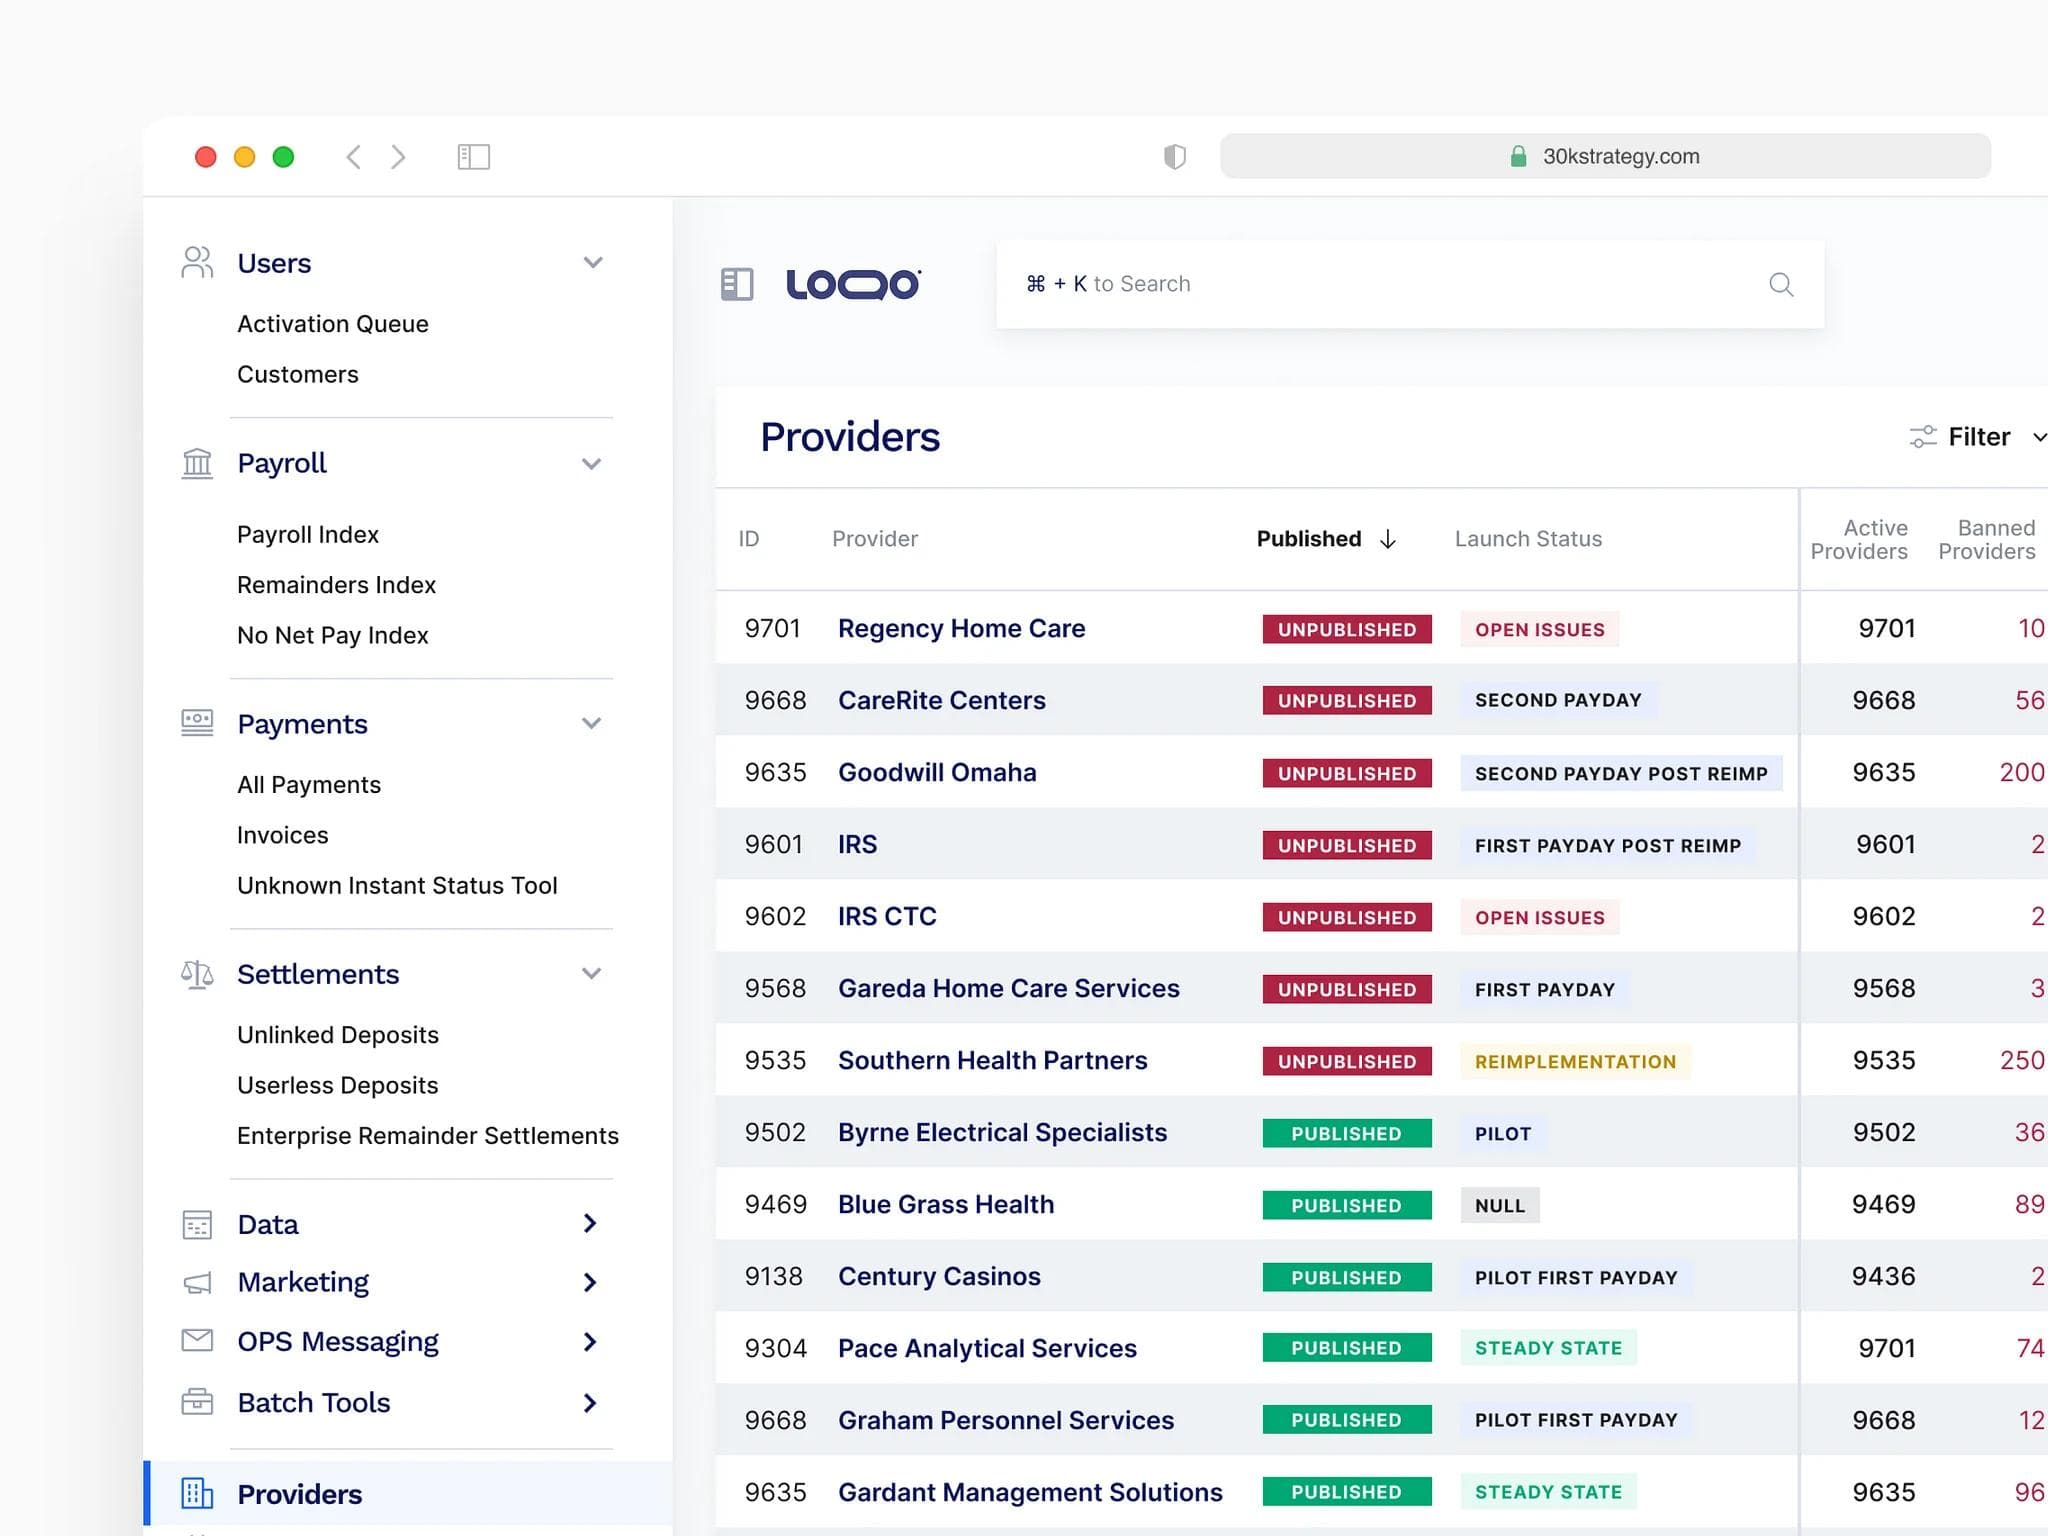
Task: Click the browser privacy shield icon
Action: pyautogui.click(x=1174, y=157)
